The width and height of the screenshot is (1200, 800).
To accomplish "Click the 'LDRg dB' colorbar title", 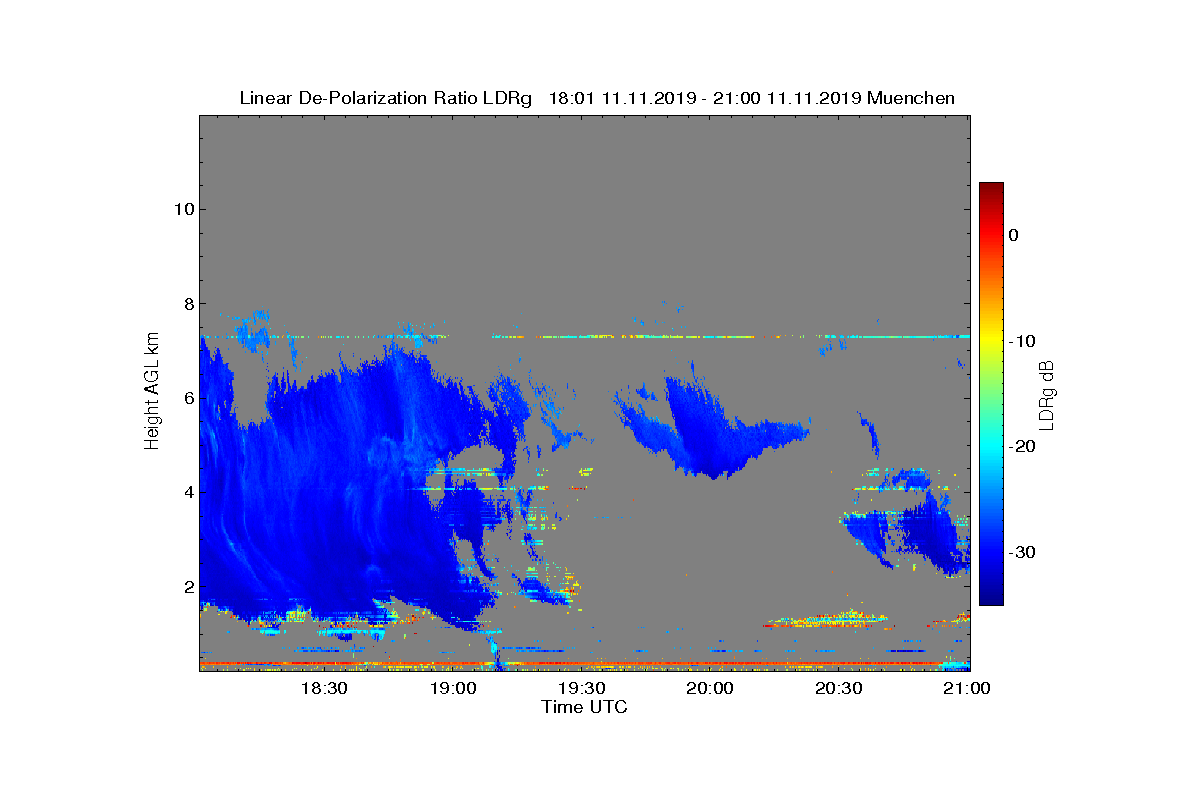I will tap(1047, 394).
